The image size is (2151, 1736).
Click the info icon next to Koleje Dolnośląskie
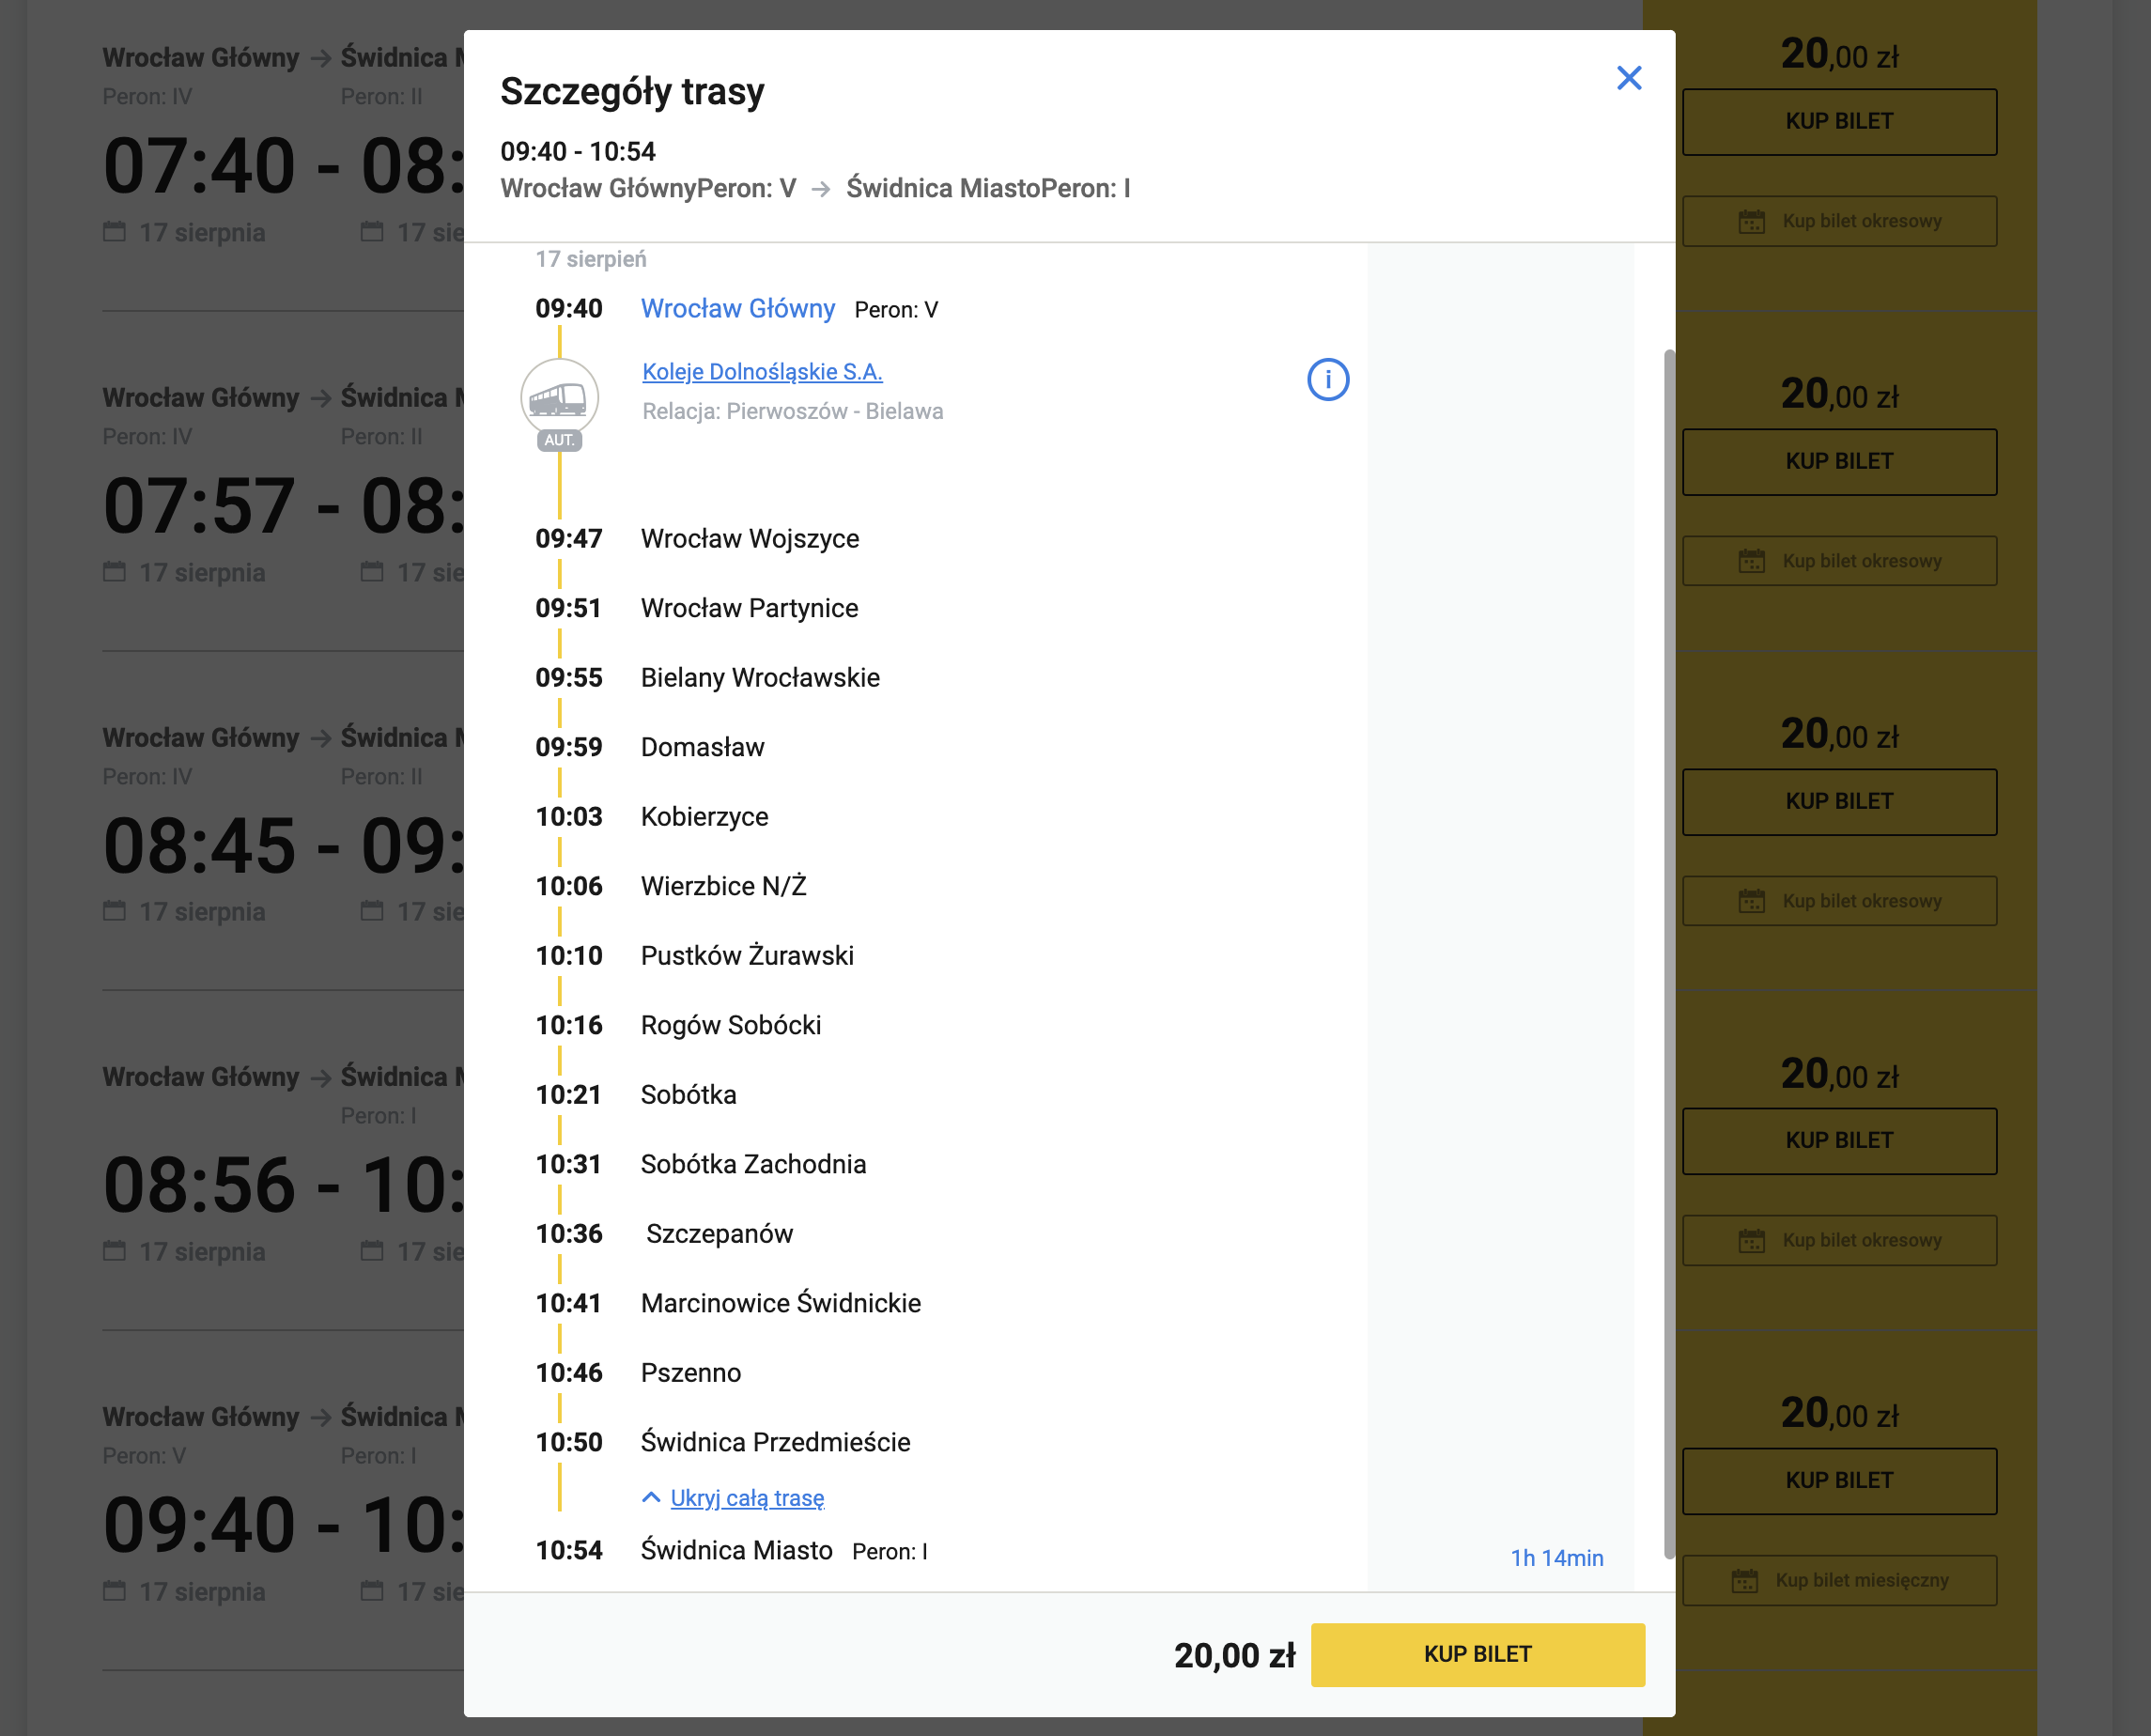(x=1328, y=378)
